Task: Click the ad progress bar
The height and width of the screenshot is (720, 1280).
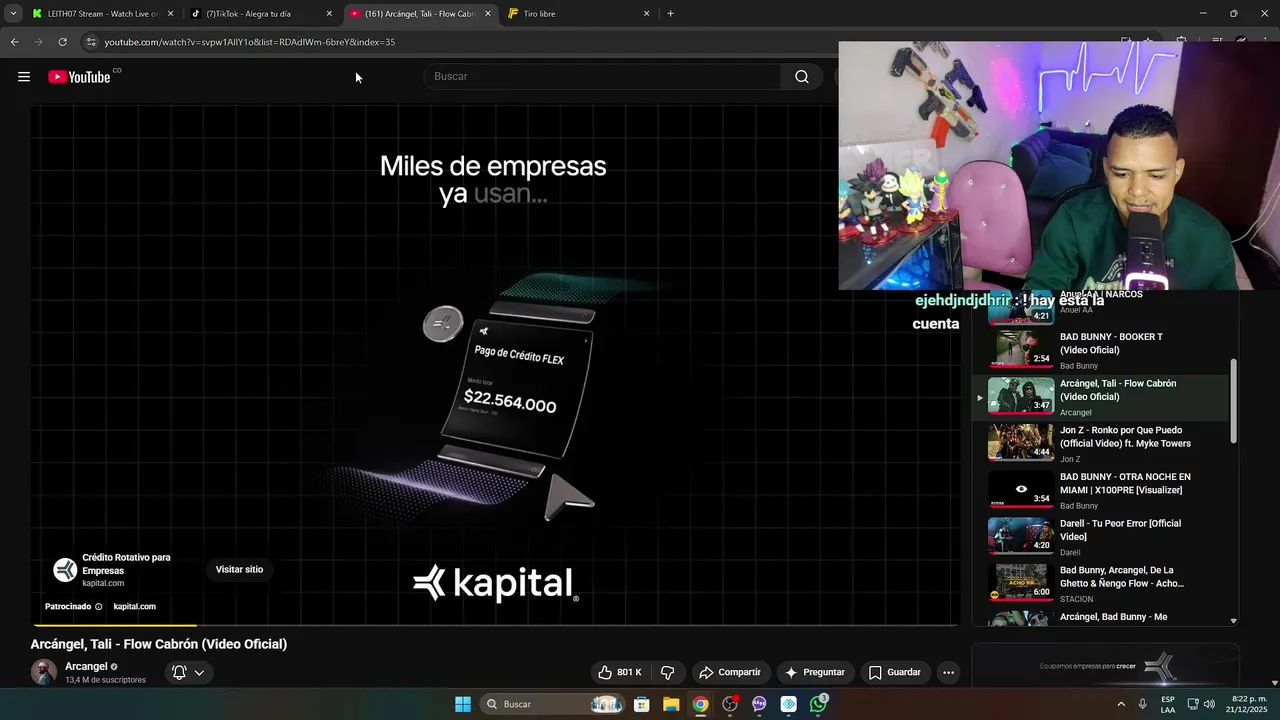Action: pos(495,625)
